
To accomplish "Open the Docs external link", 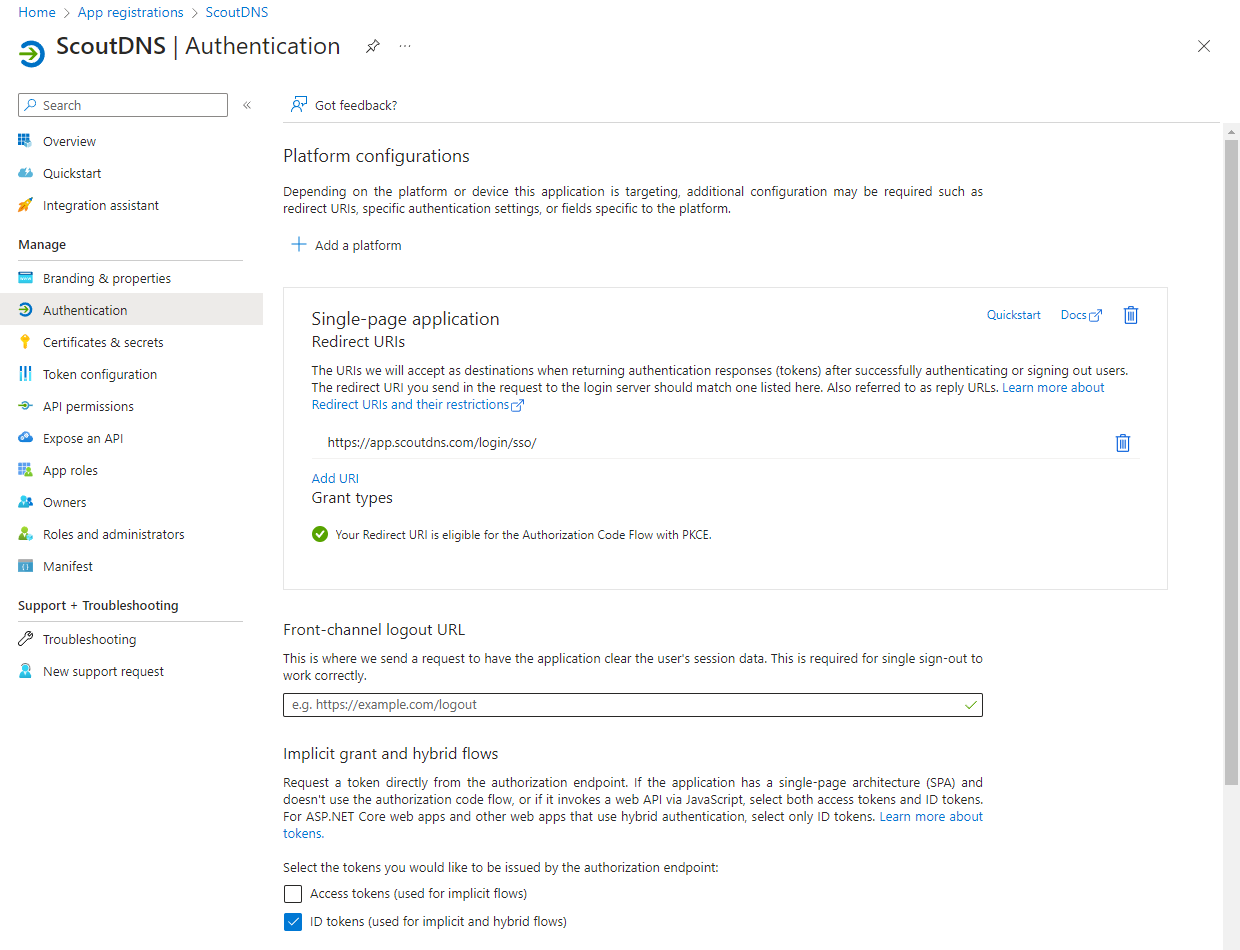I will [x=1081, y=315].
